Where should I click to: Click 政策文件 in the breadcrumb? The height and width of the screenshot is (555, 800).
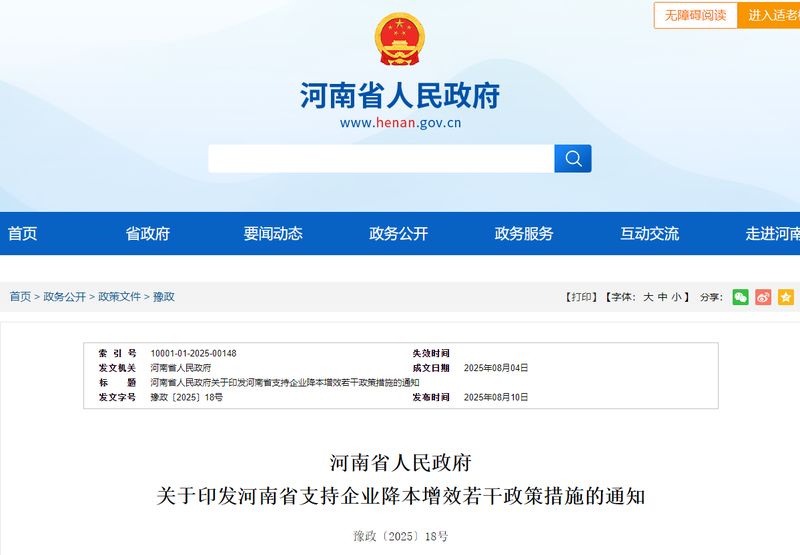(119, 297)
